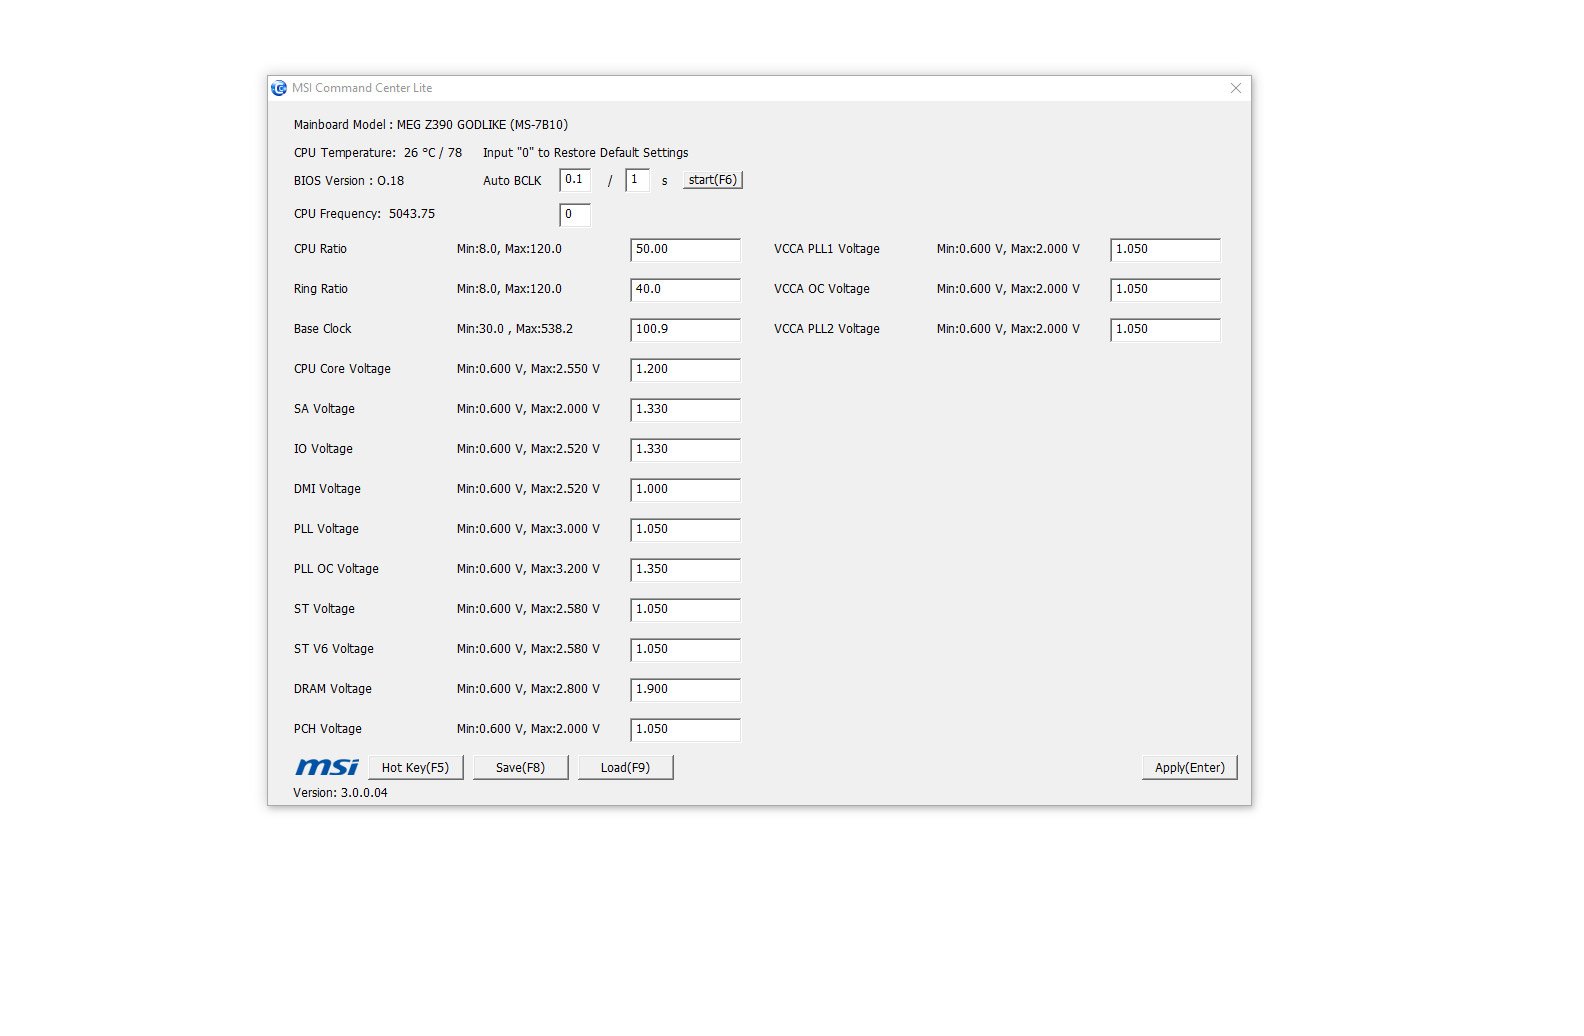This screenshot has height=1036, width=1584.
Task: Click the IO Voltage label
Action: (x=323, y=449)
